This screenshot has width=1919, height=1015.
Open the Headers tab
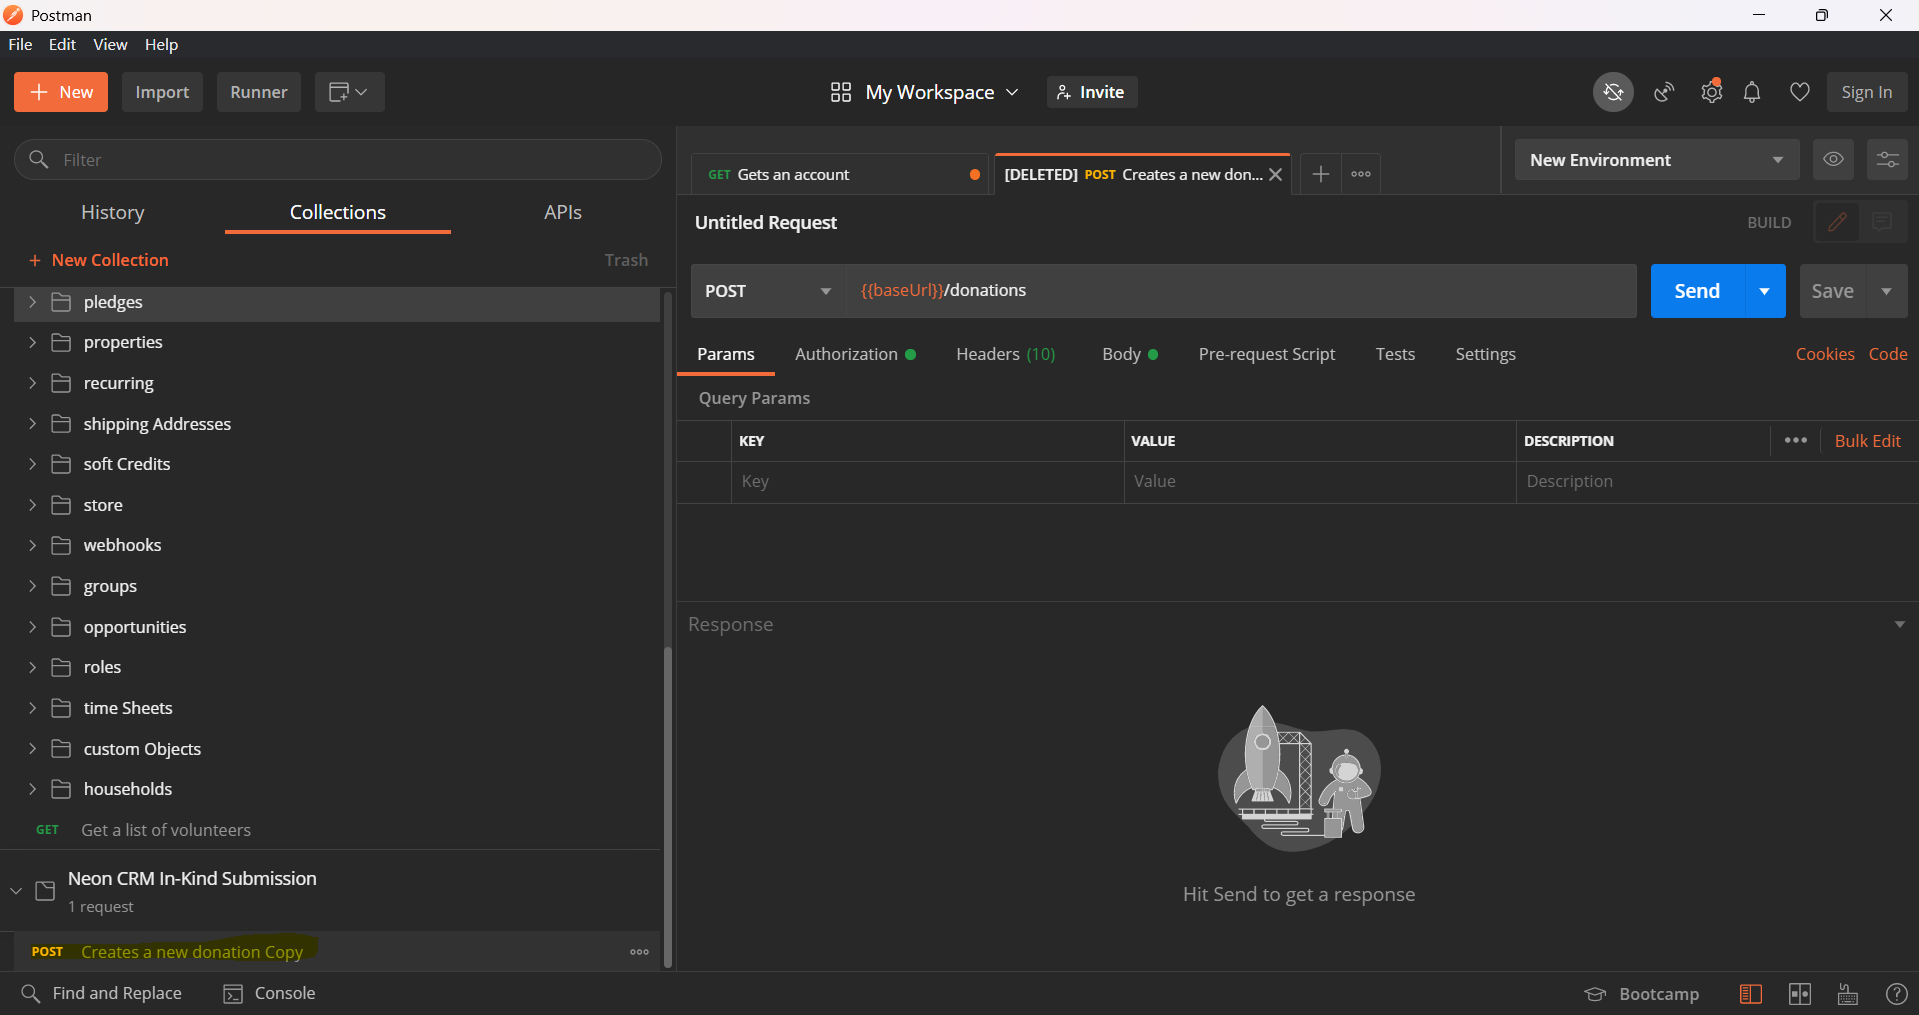[x=1005, y=354]
